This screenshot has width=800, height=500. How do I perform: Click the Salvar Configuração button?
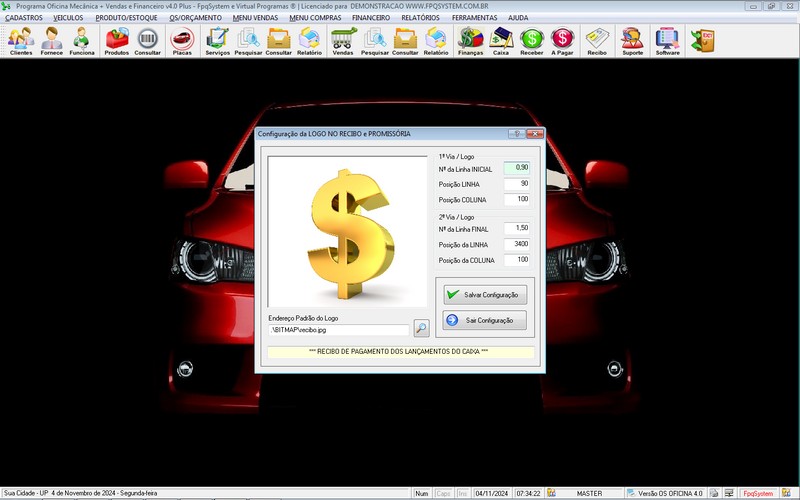485,295
